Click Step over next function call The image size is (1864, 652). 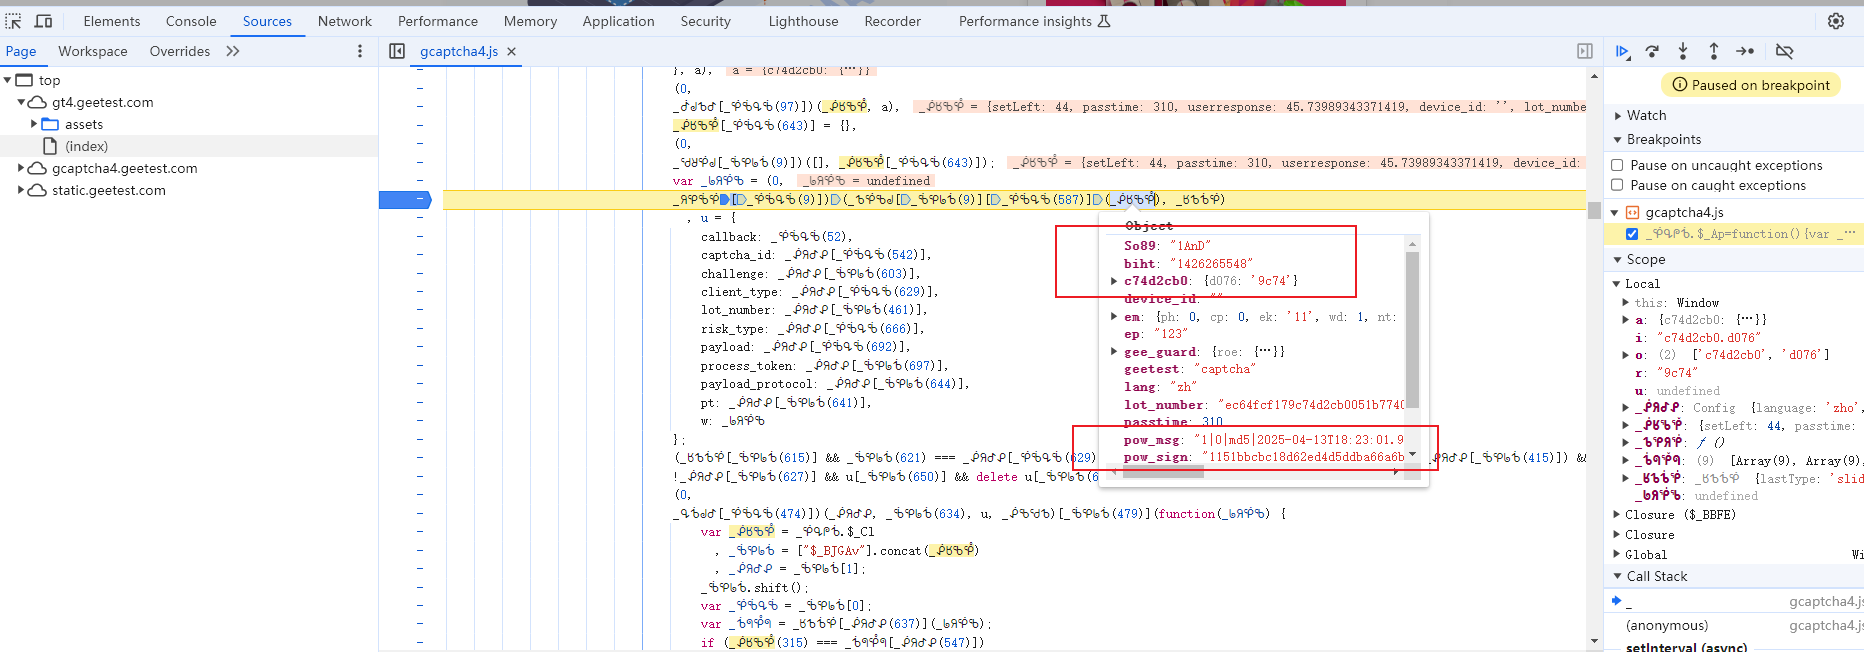[x=1652, y=51]
